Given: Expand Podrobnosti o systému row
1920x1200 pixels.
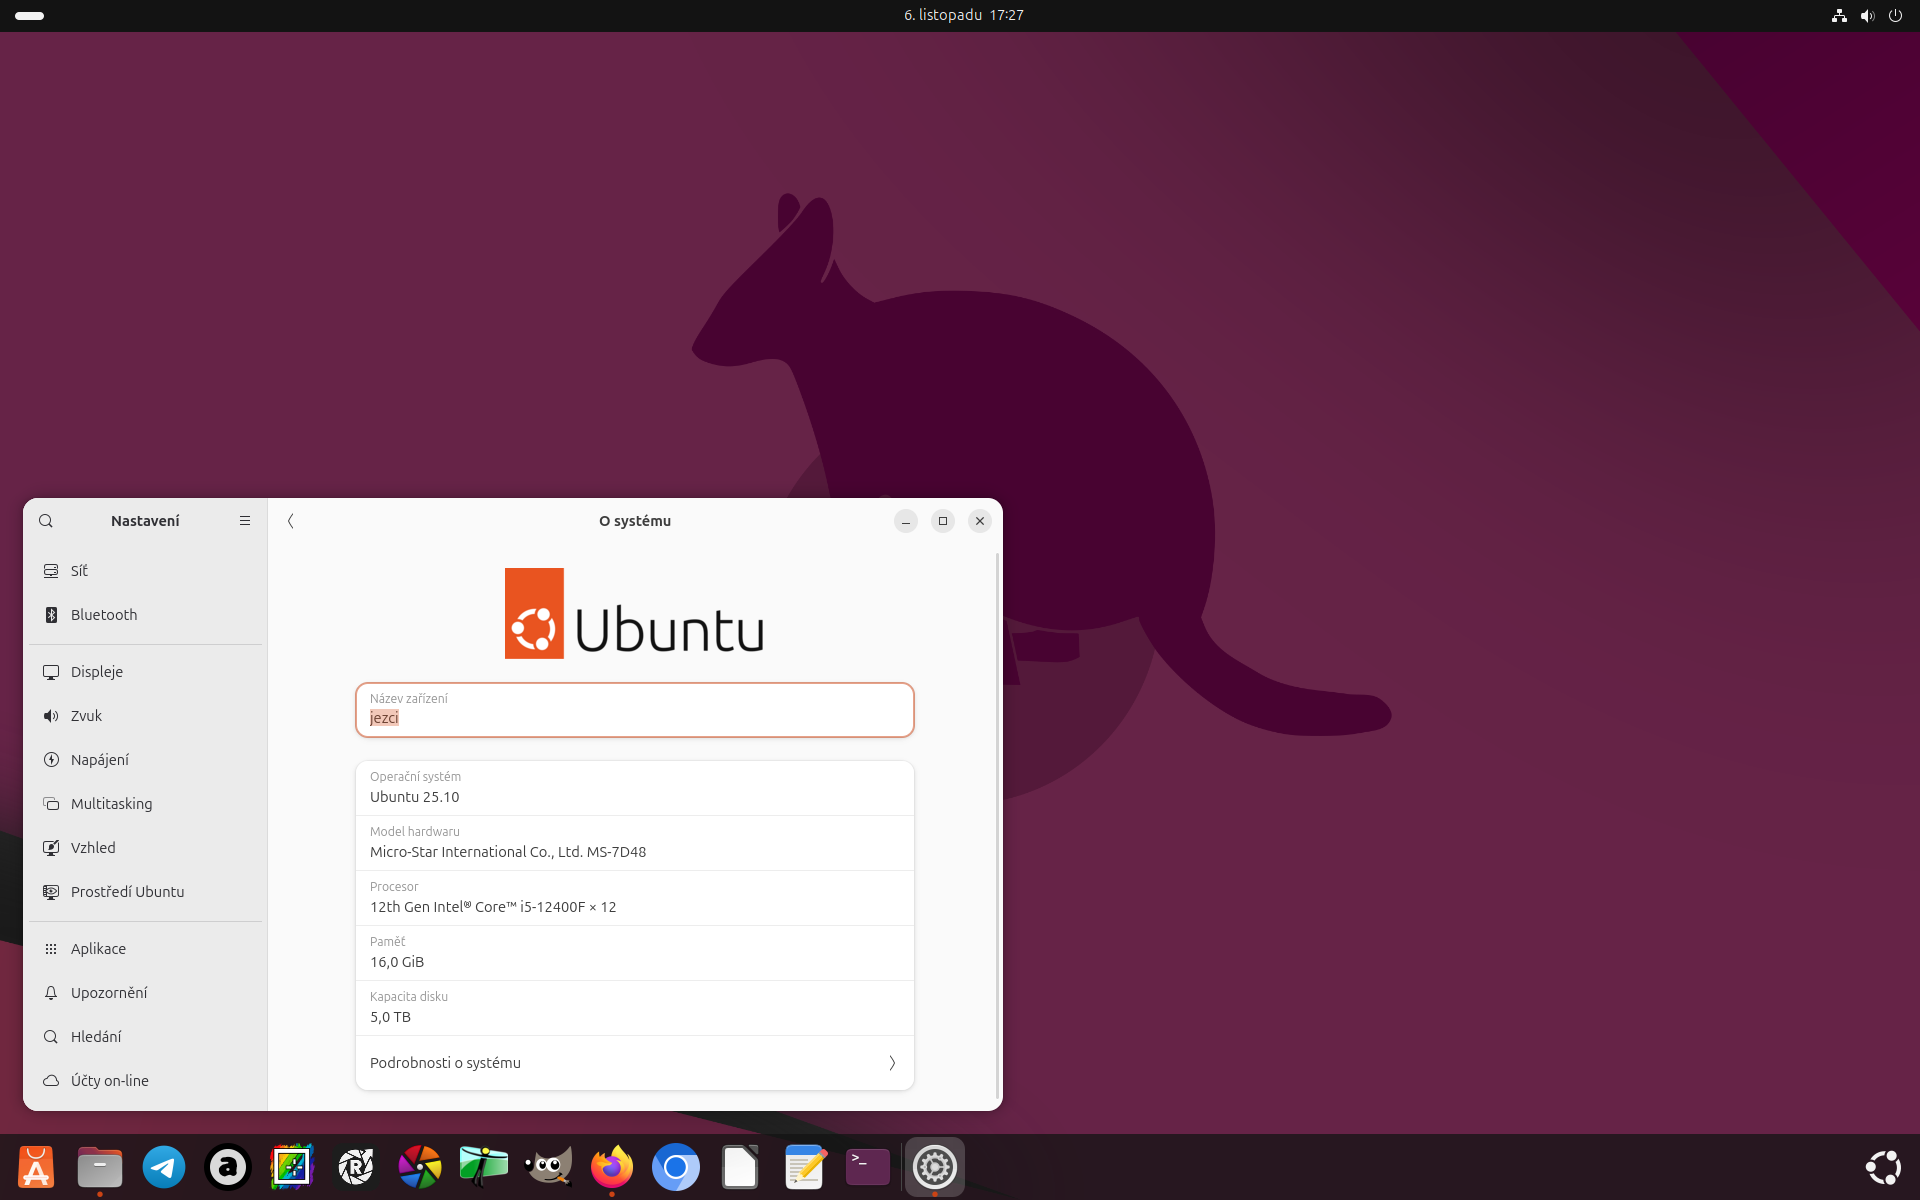Looking at the screenshot, I should click(635, 1063).
